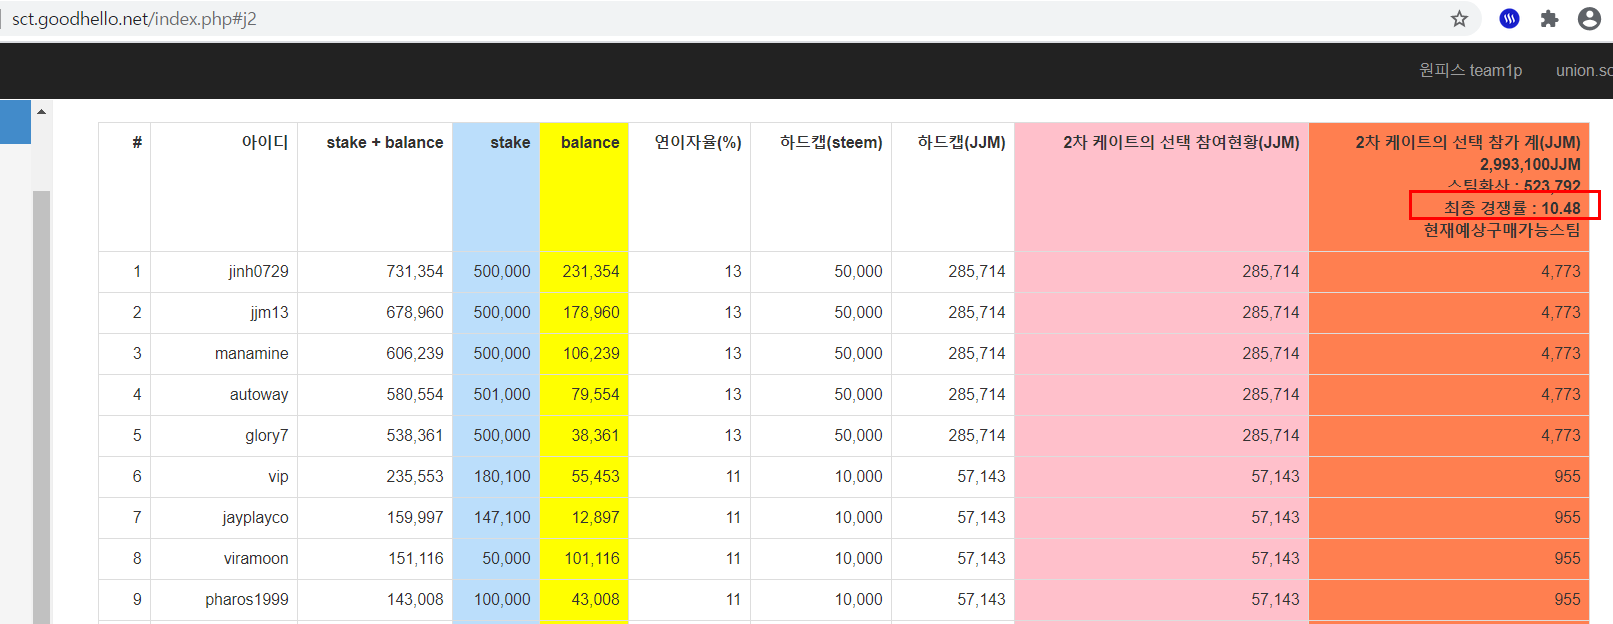Bookmark this page with the star icon

click(x=1459, y=19)
